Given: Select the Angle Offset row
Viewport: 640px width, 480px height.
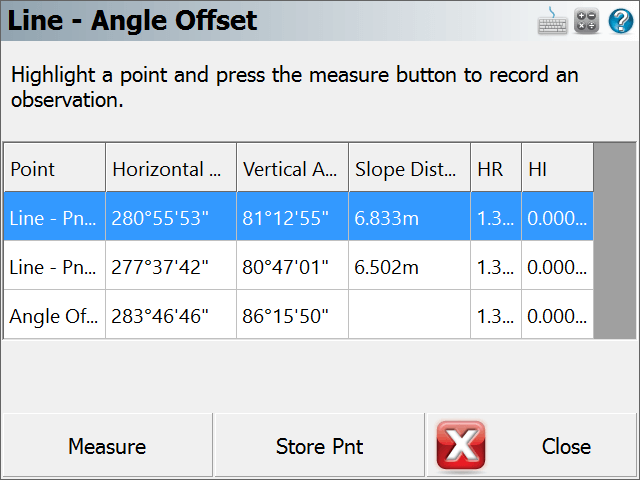Looking at the screenshot, I should coord(299,315).
